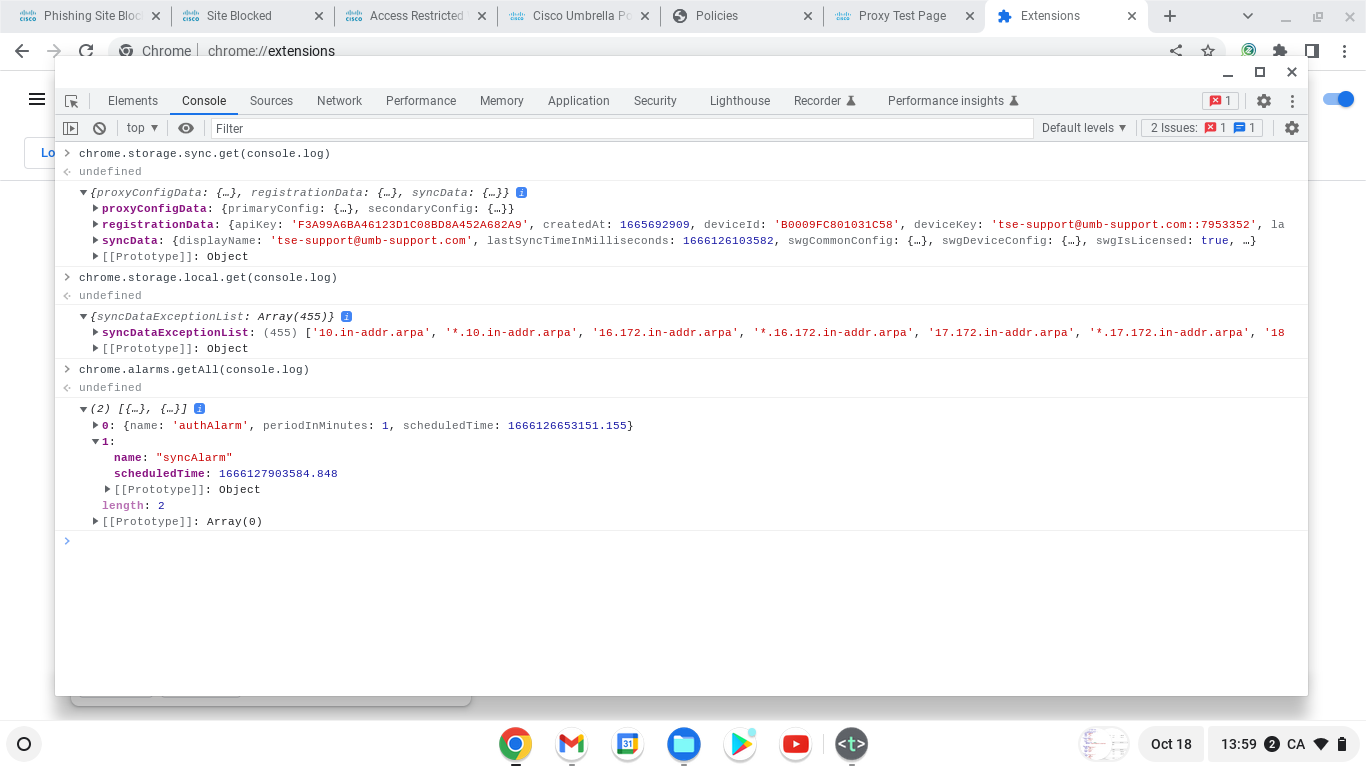Expand the proxyConfigData property
Screen dimensions: 1366x768
pyautogui.click(x=96, y=209)
